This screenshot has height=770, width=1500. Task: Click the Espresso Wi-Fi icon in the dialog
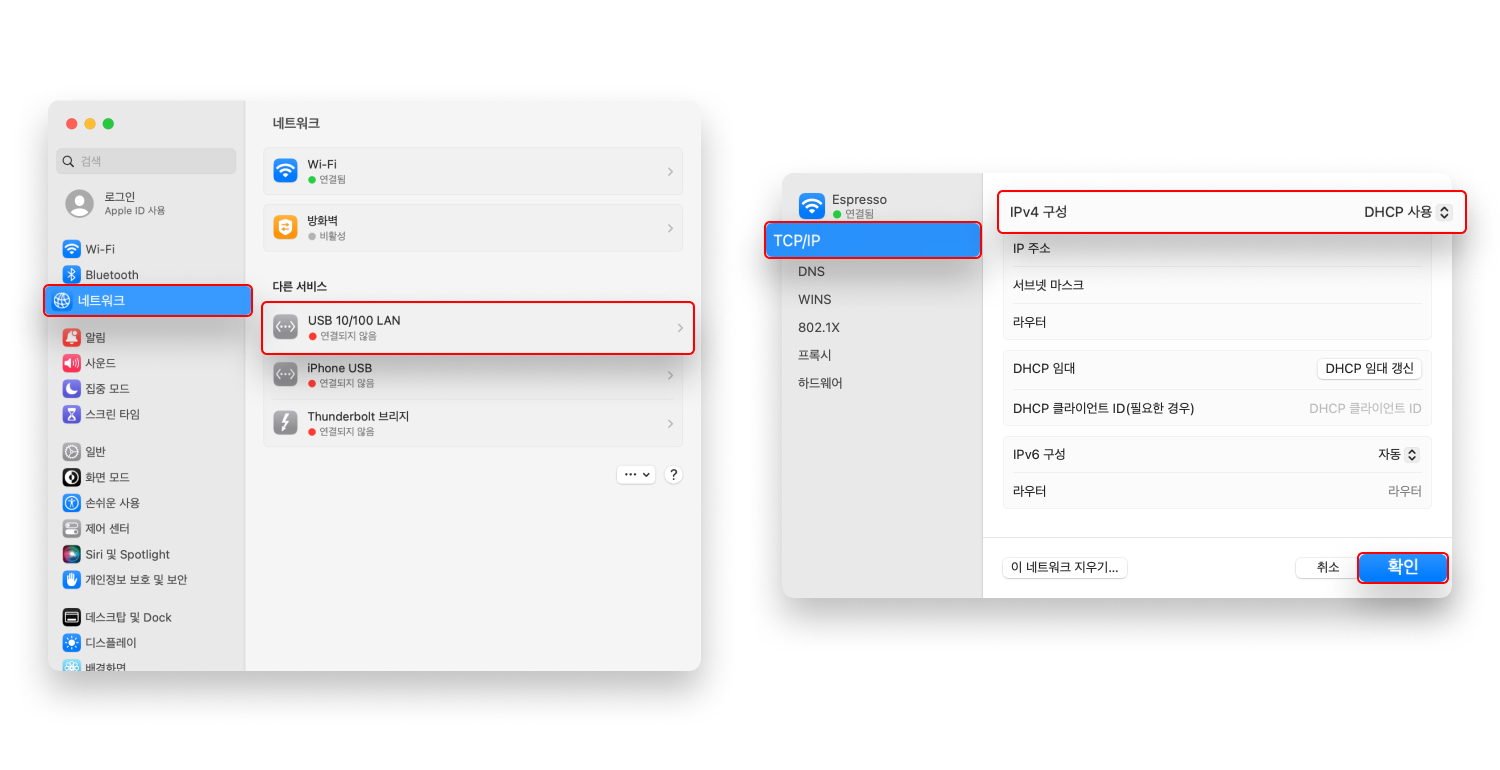coord(812,206)
